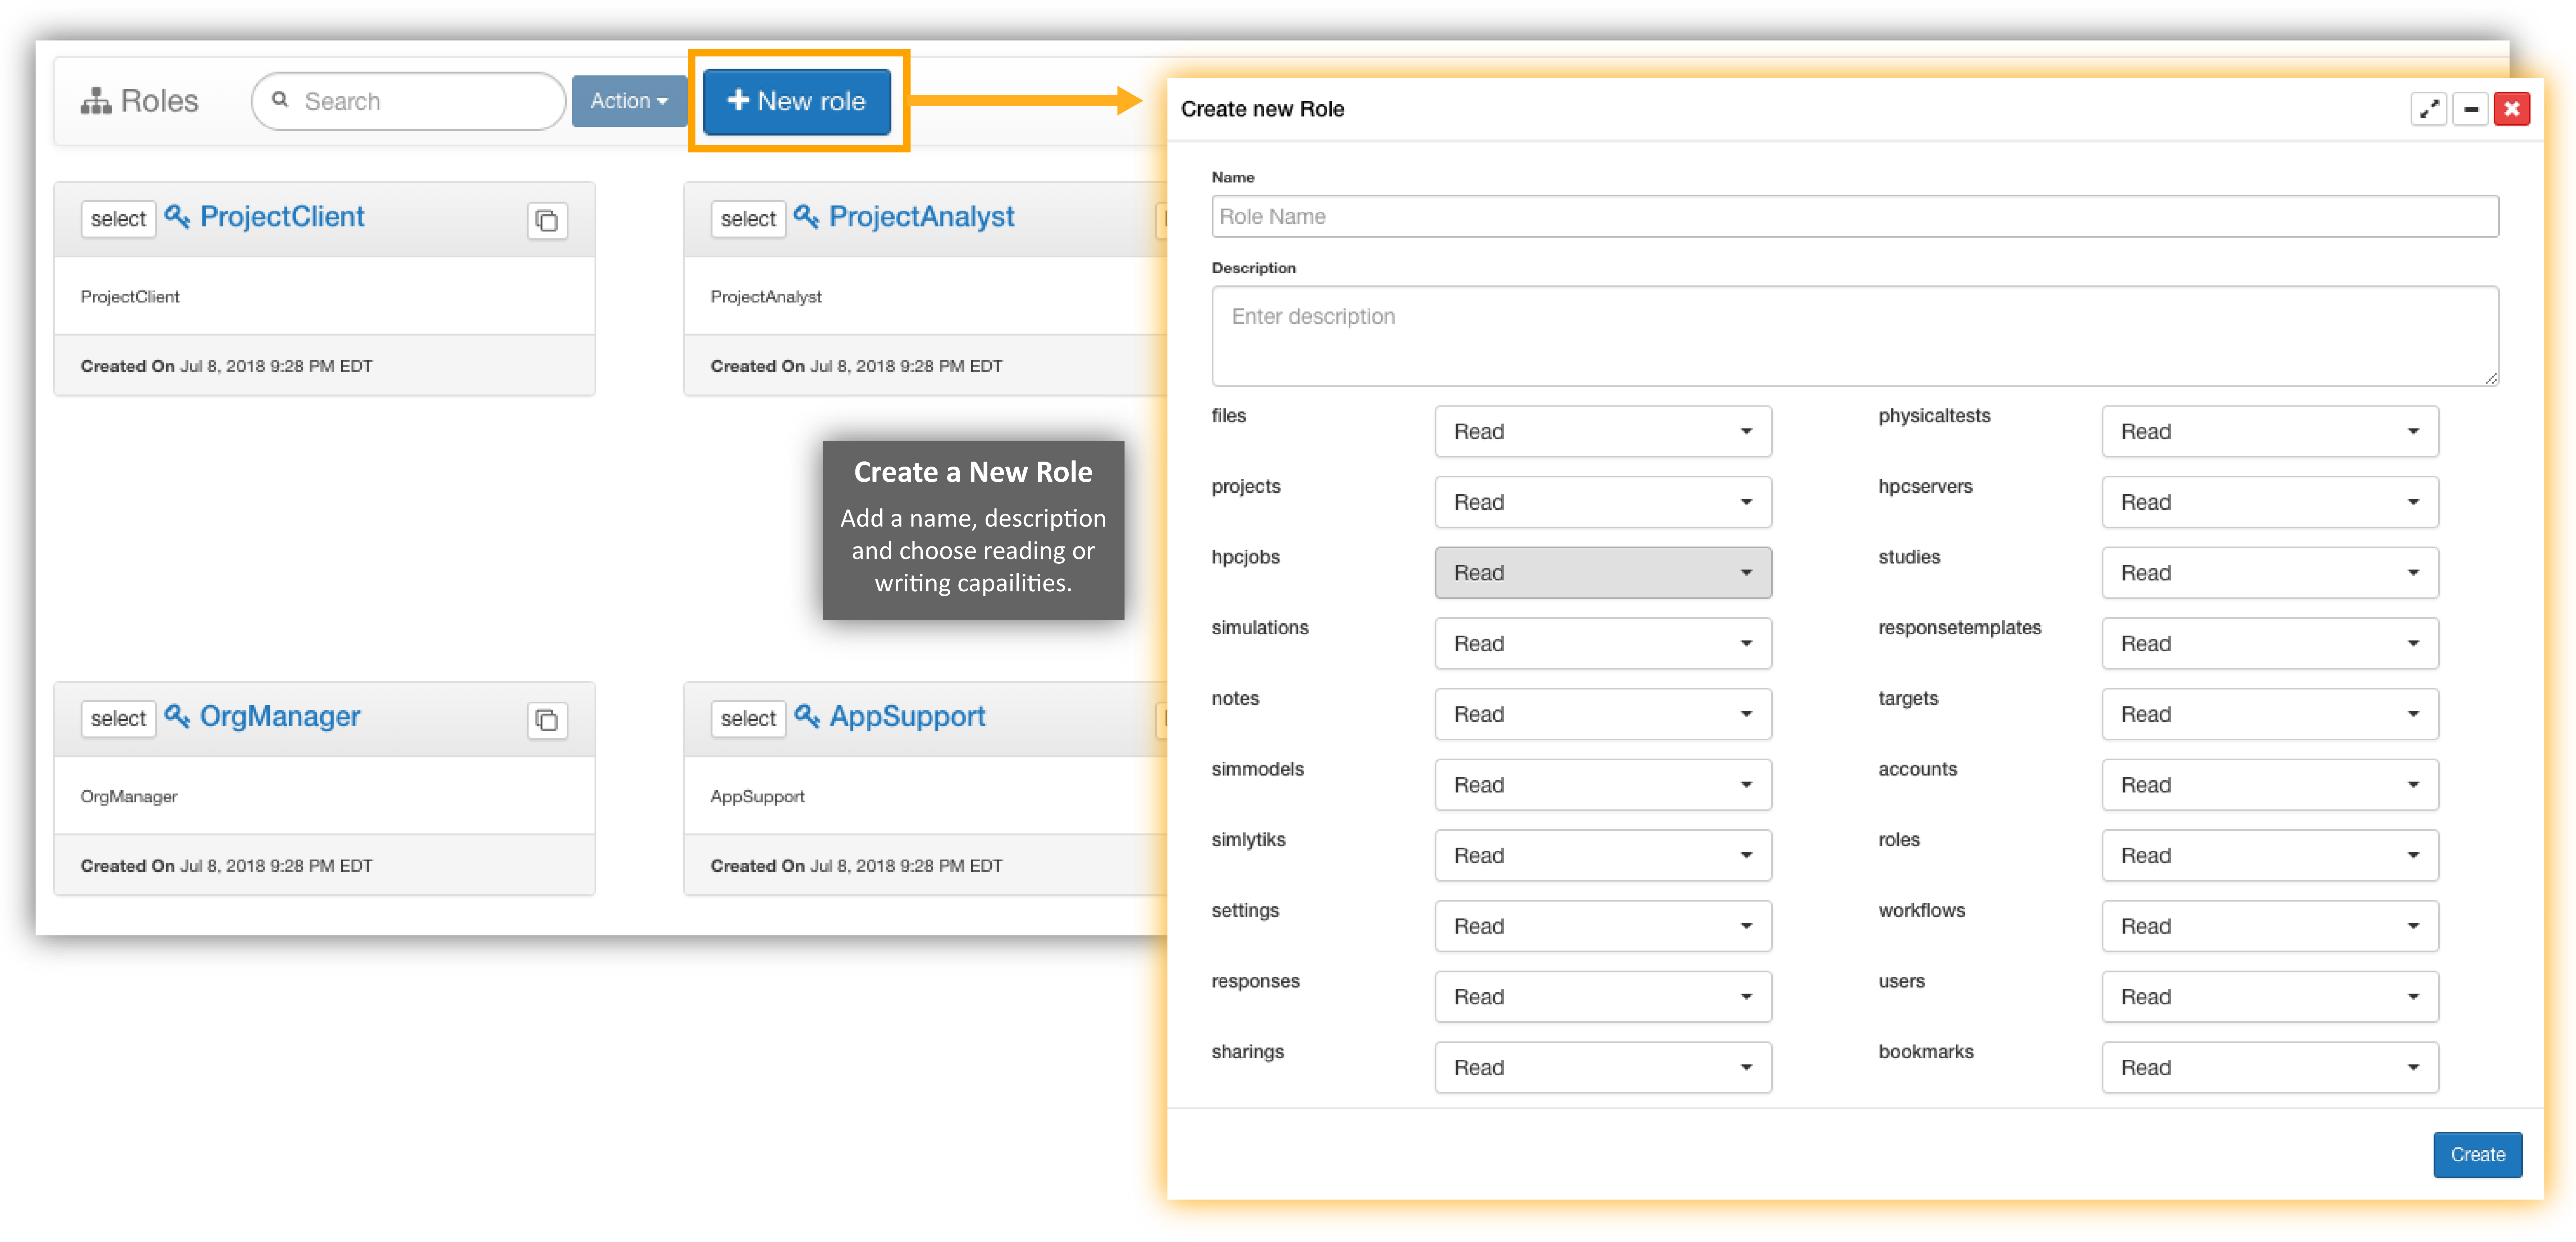Toggle select on ProjectClient role
This screenshot has height=1242, width=2576.
click(x=118, y=219)
